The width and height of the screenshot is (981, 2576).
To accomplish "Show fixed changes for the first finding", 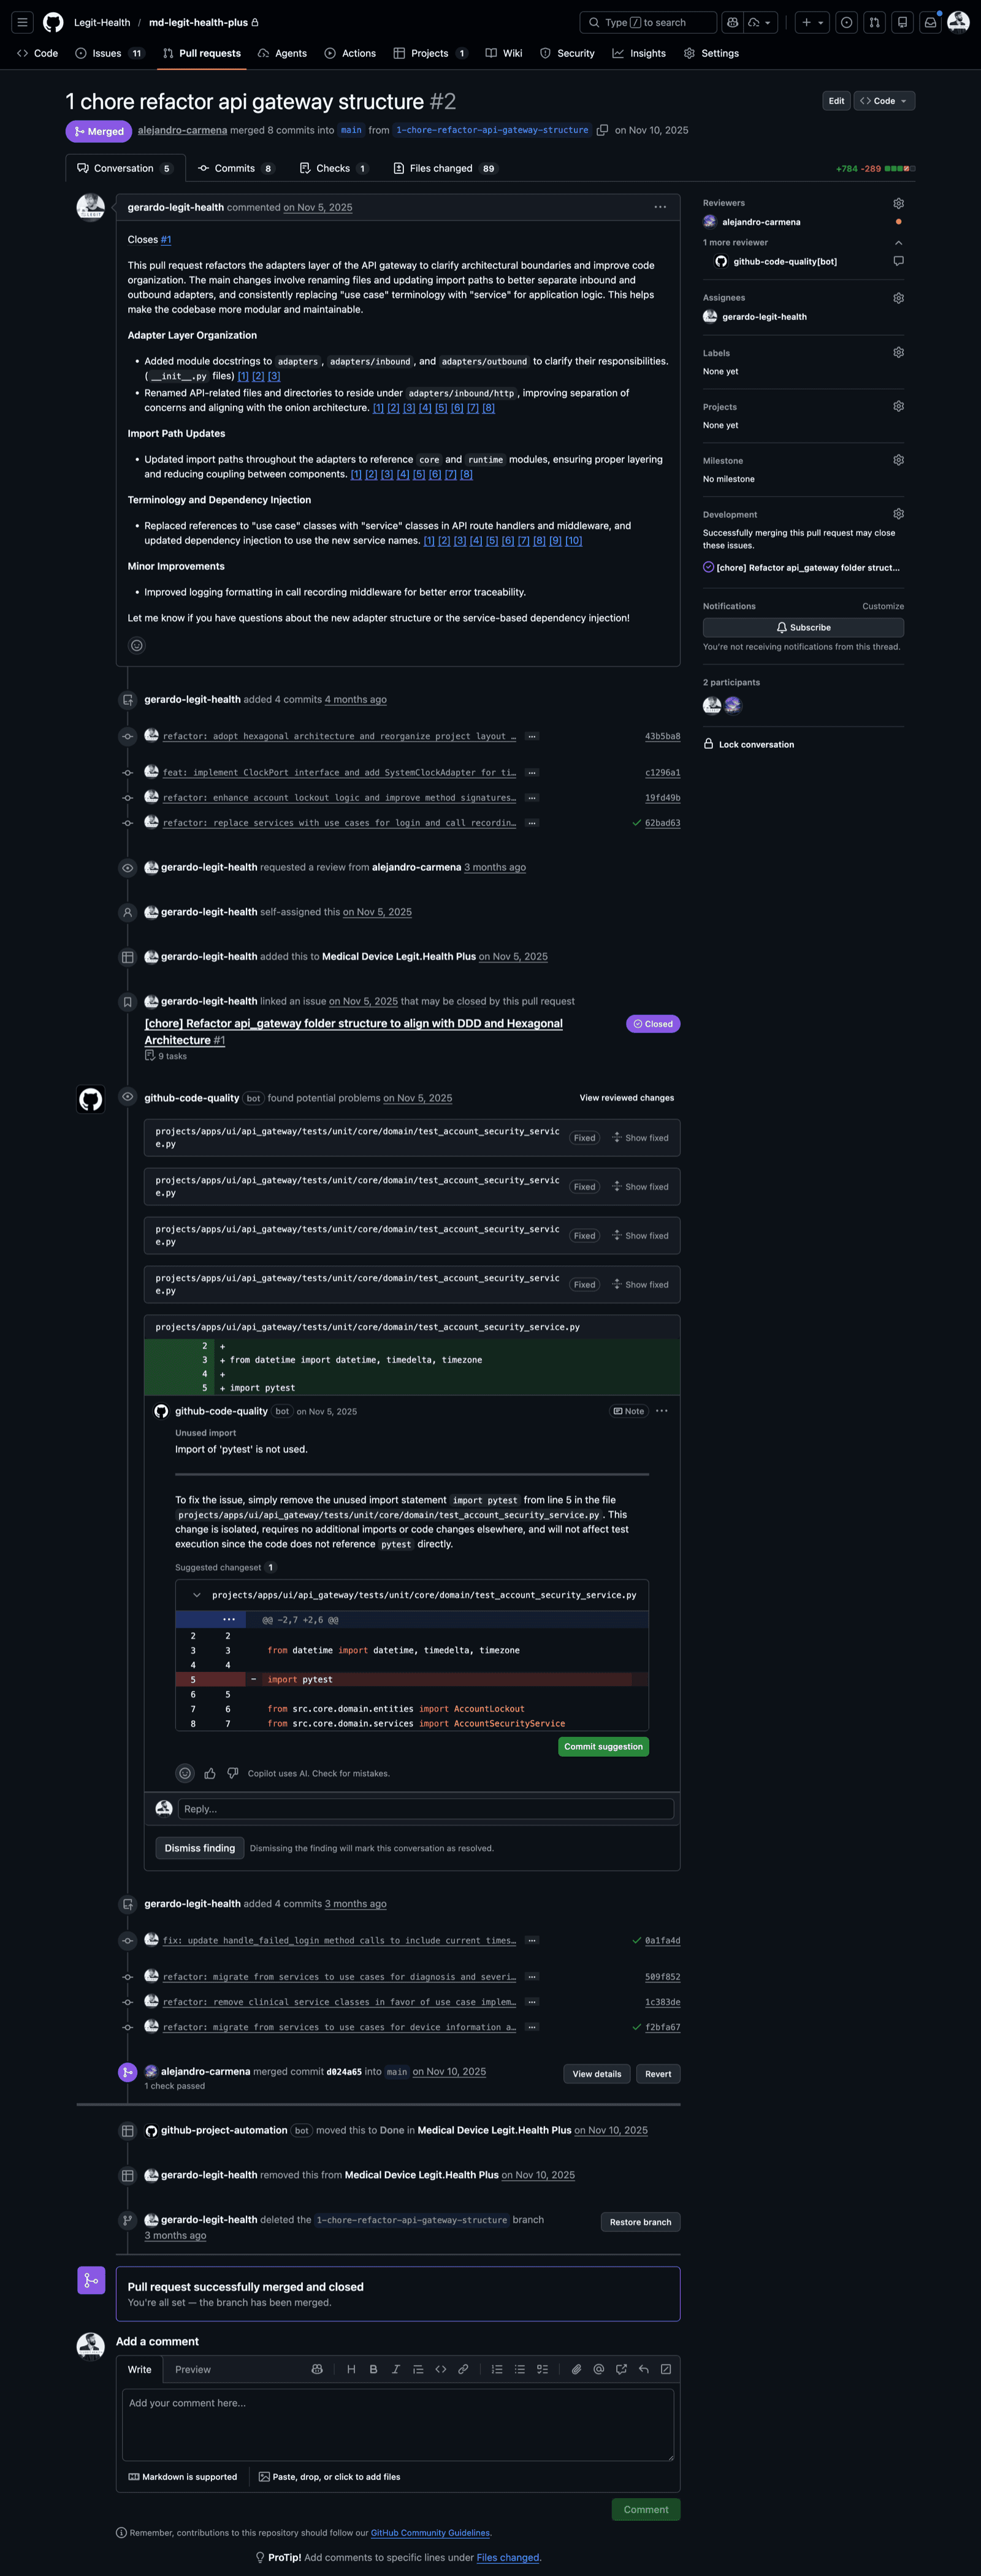I will [x=640, y=1137].
